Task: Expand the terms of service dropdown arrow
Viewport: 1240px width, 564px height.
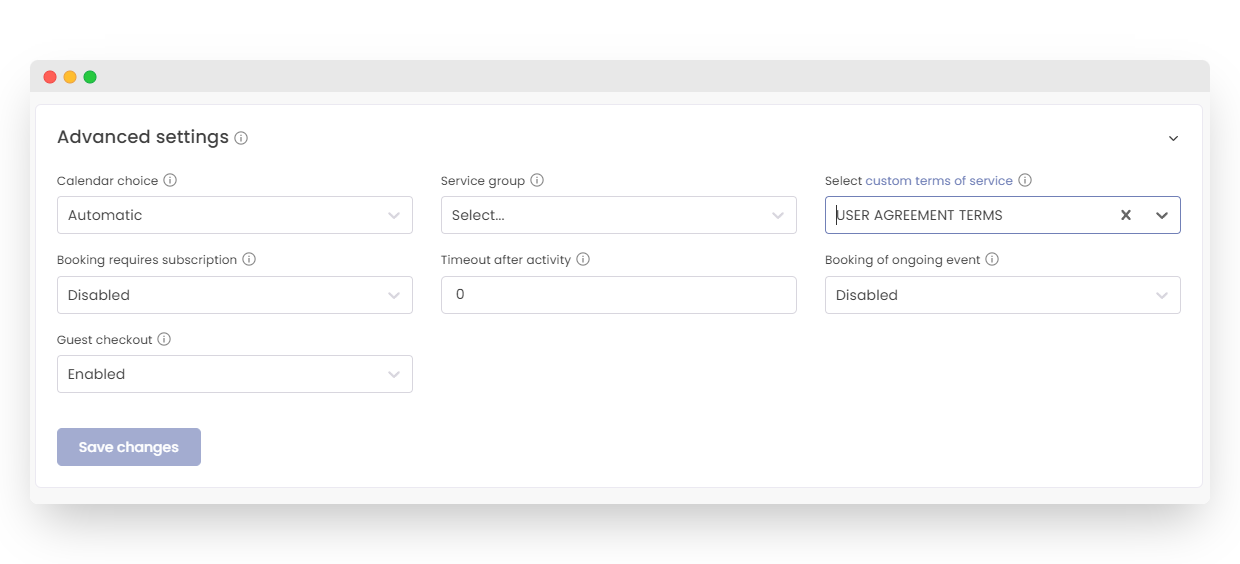Action: click(x=1162, y=215)
